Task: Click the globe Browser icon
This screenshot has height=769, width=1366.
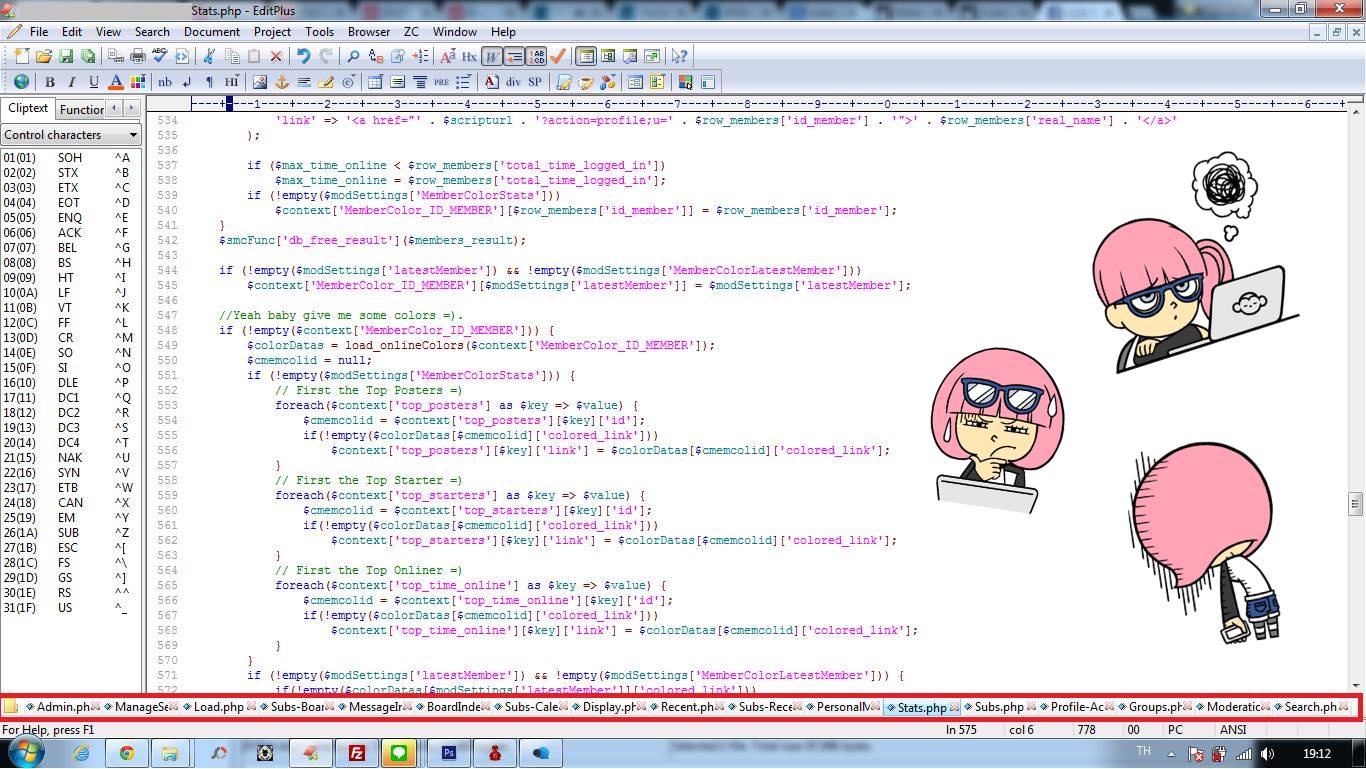Action: [22, 82]
